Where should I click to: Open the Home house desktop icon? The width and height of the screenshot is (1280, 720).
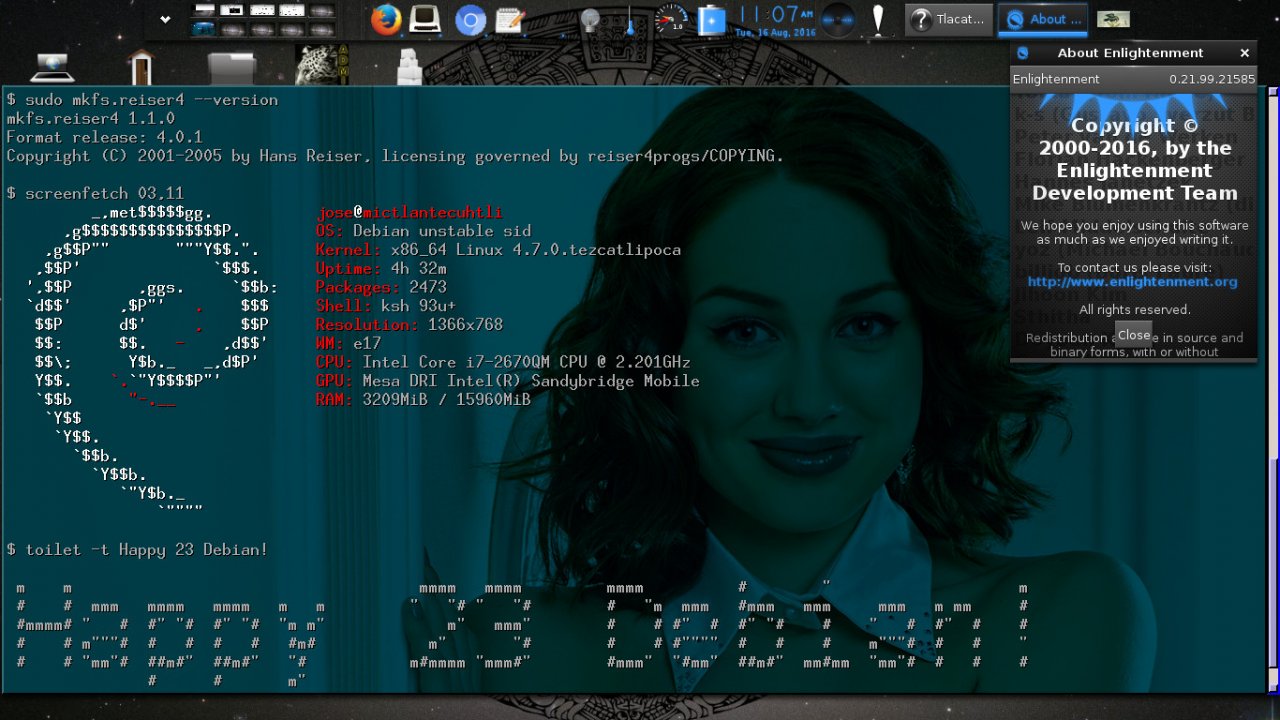point(141,67)
